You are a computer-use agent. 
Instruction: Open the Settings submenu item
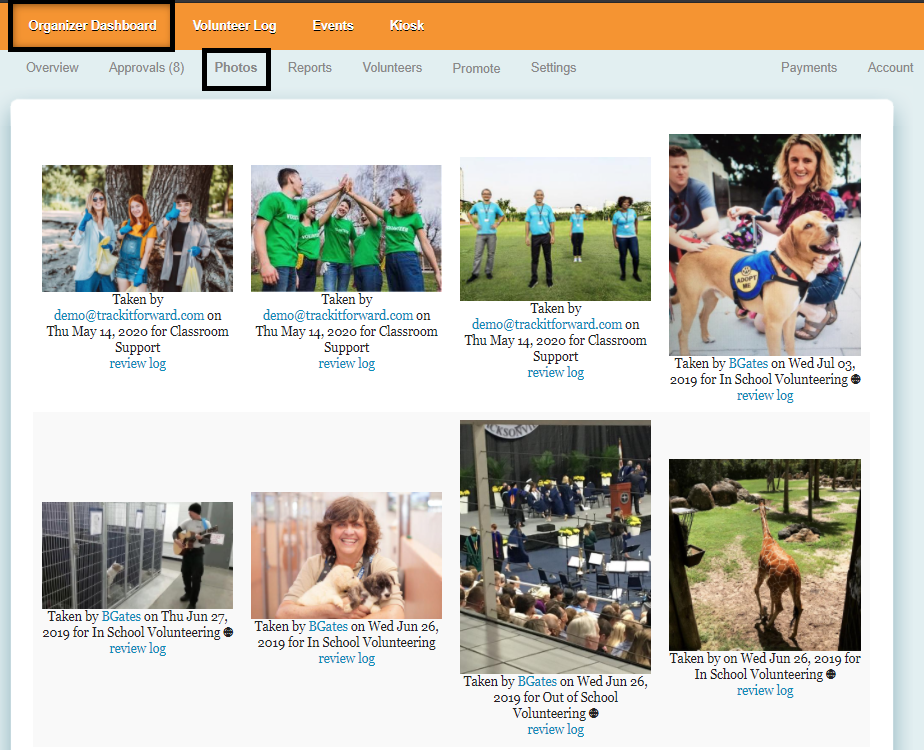point(553,68)
